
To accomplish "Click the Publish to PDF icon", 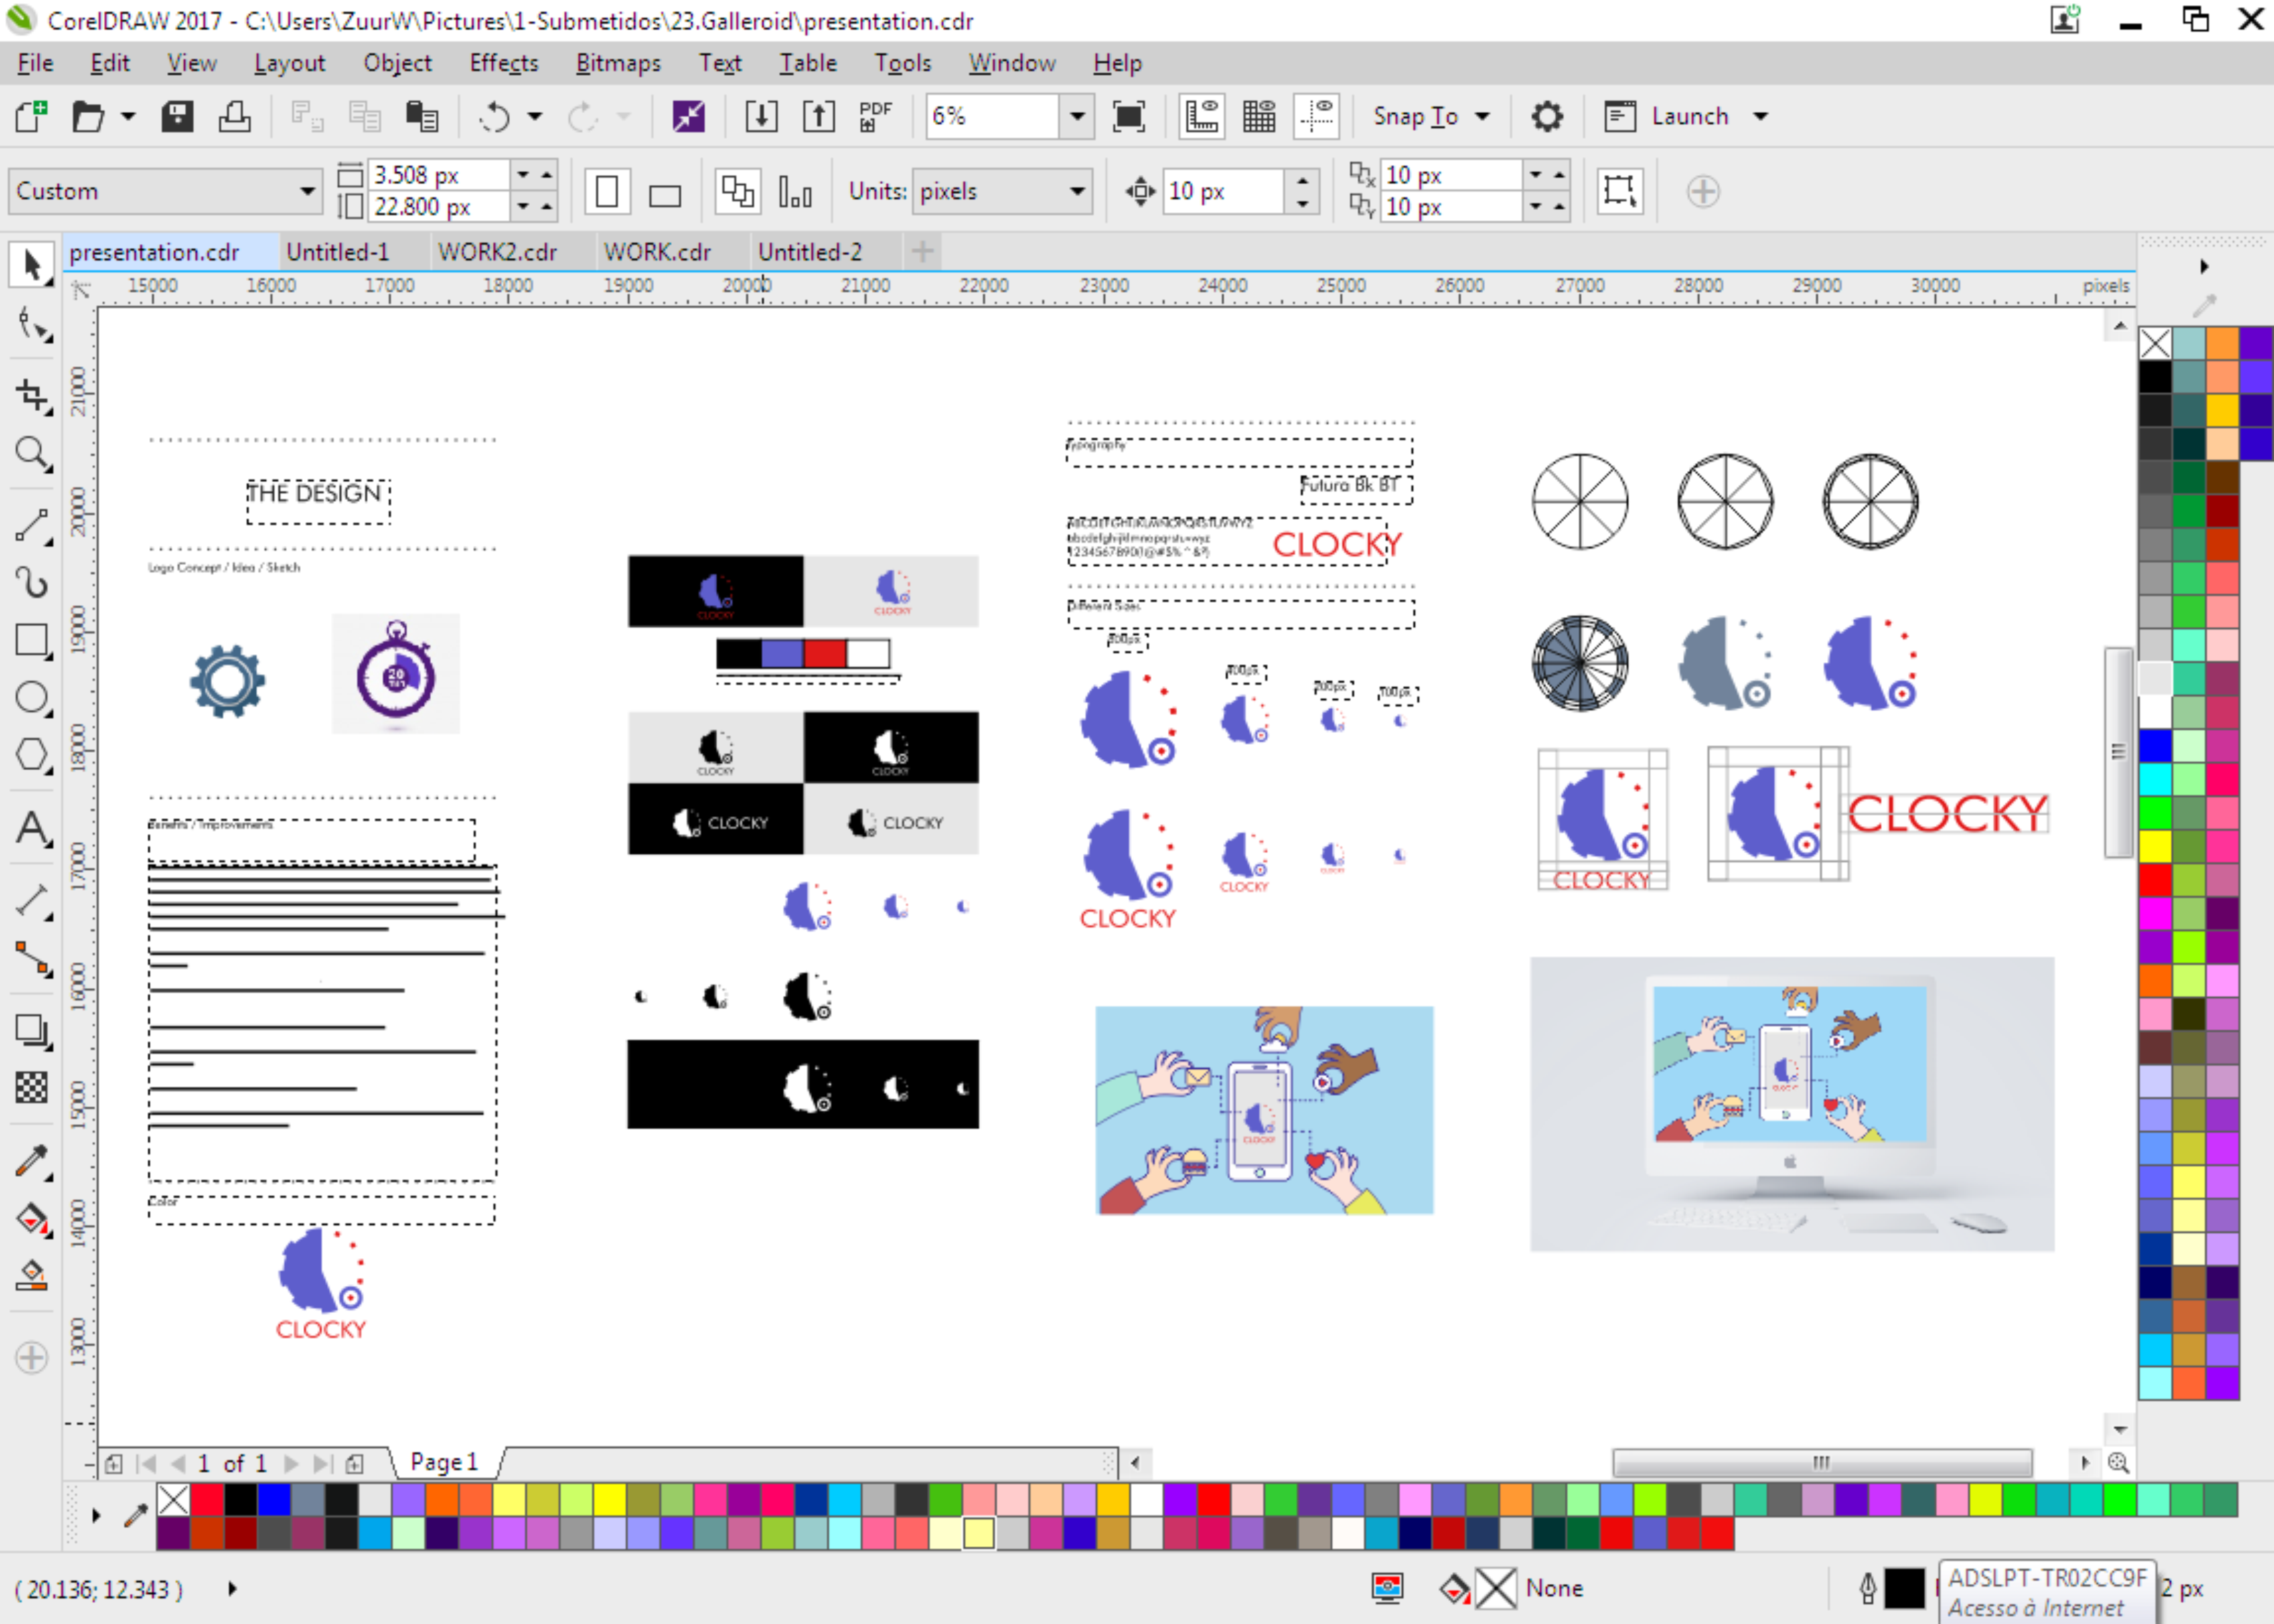I will point(875,117).
